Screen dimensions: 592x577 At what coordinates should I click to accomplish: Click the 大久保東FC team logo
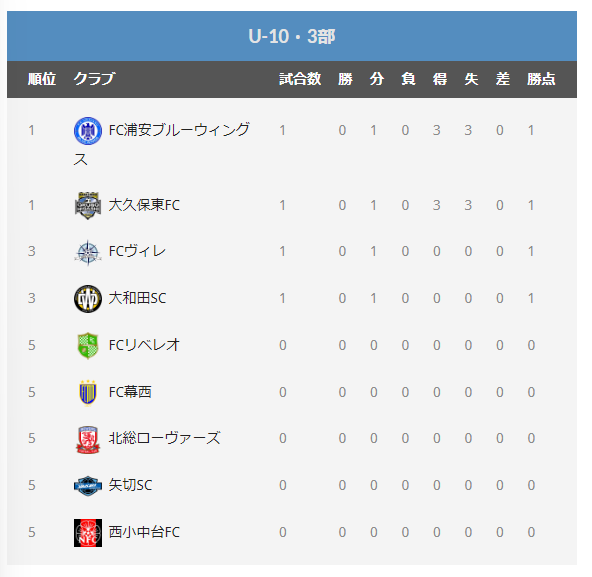[88, 205]
